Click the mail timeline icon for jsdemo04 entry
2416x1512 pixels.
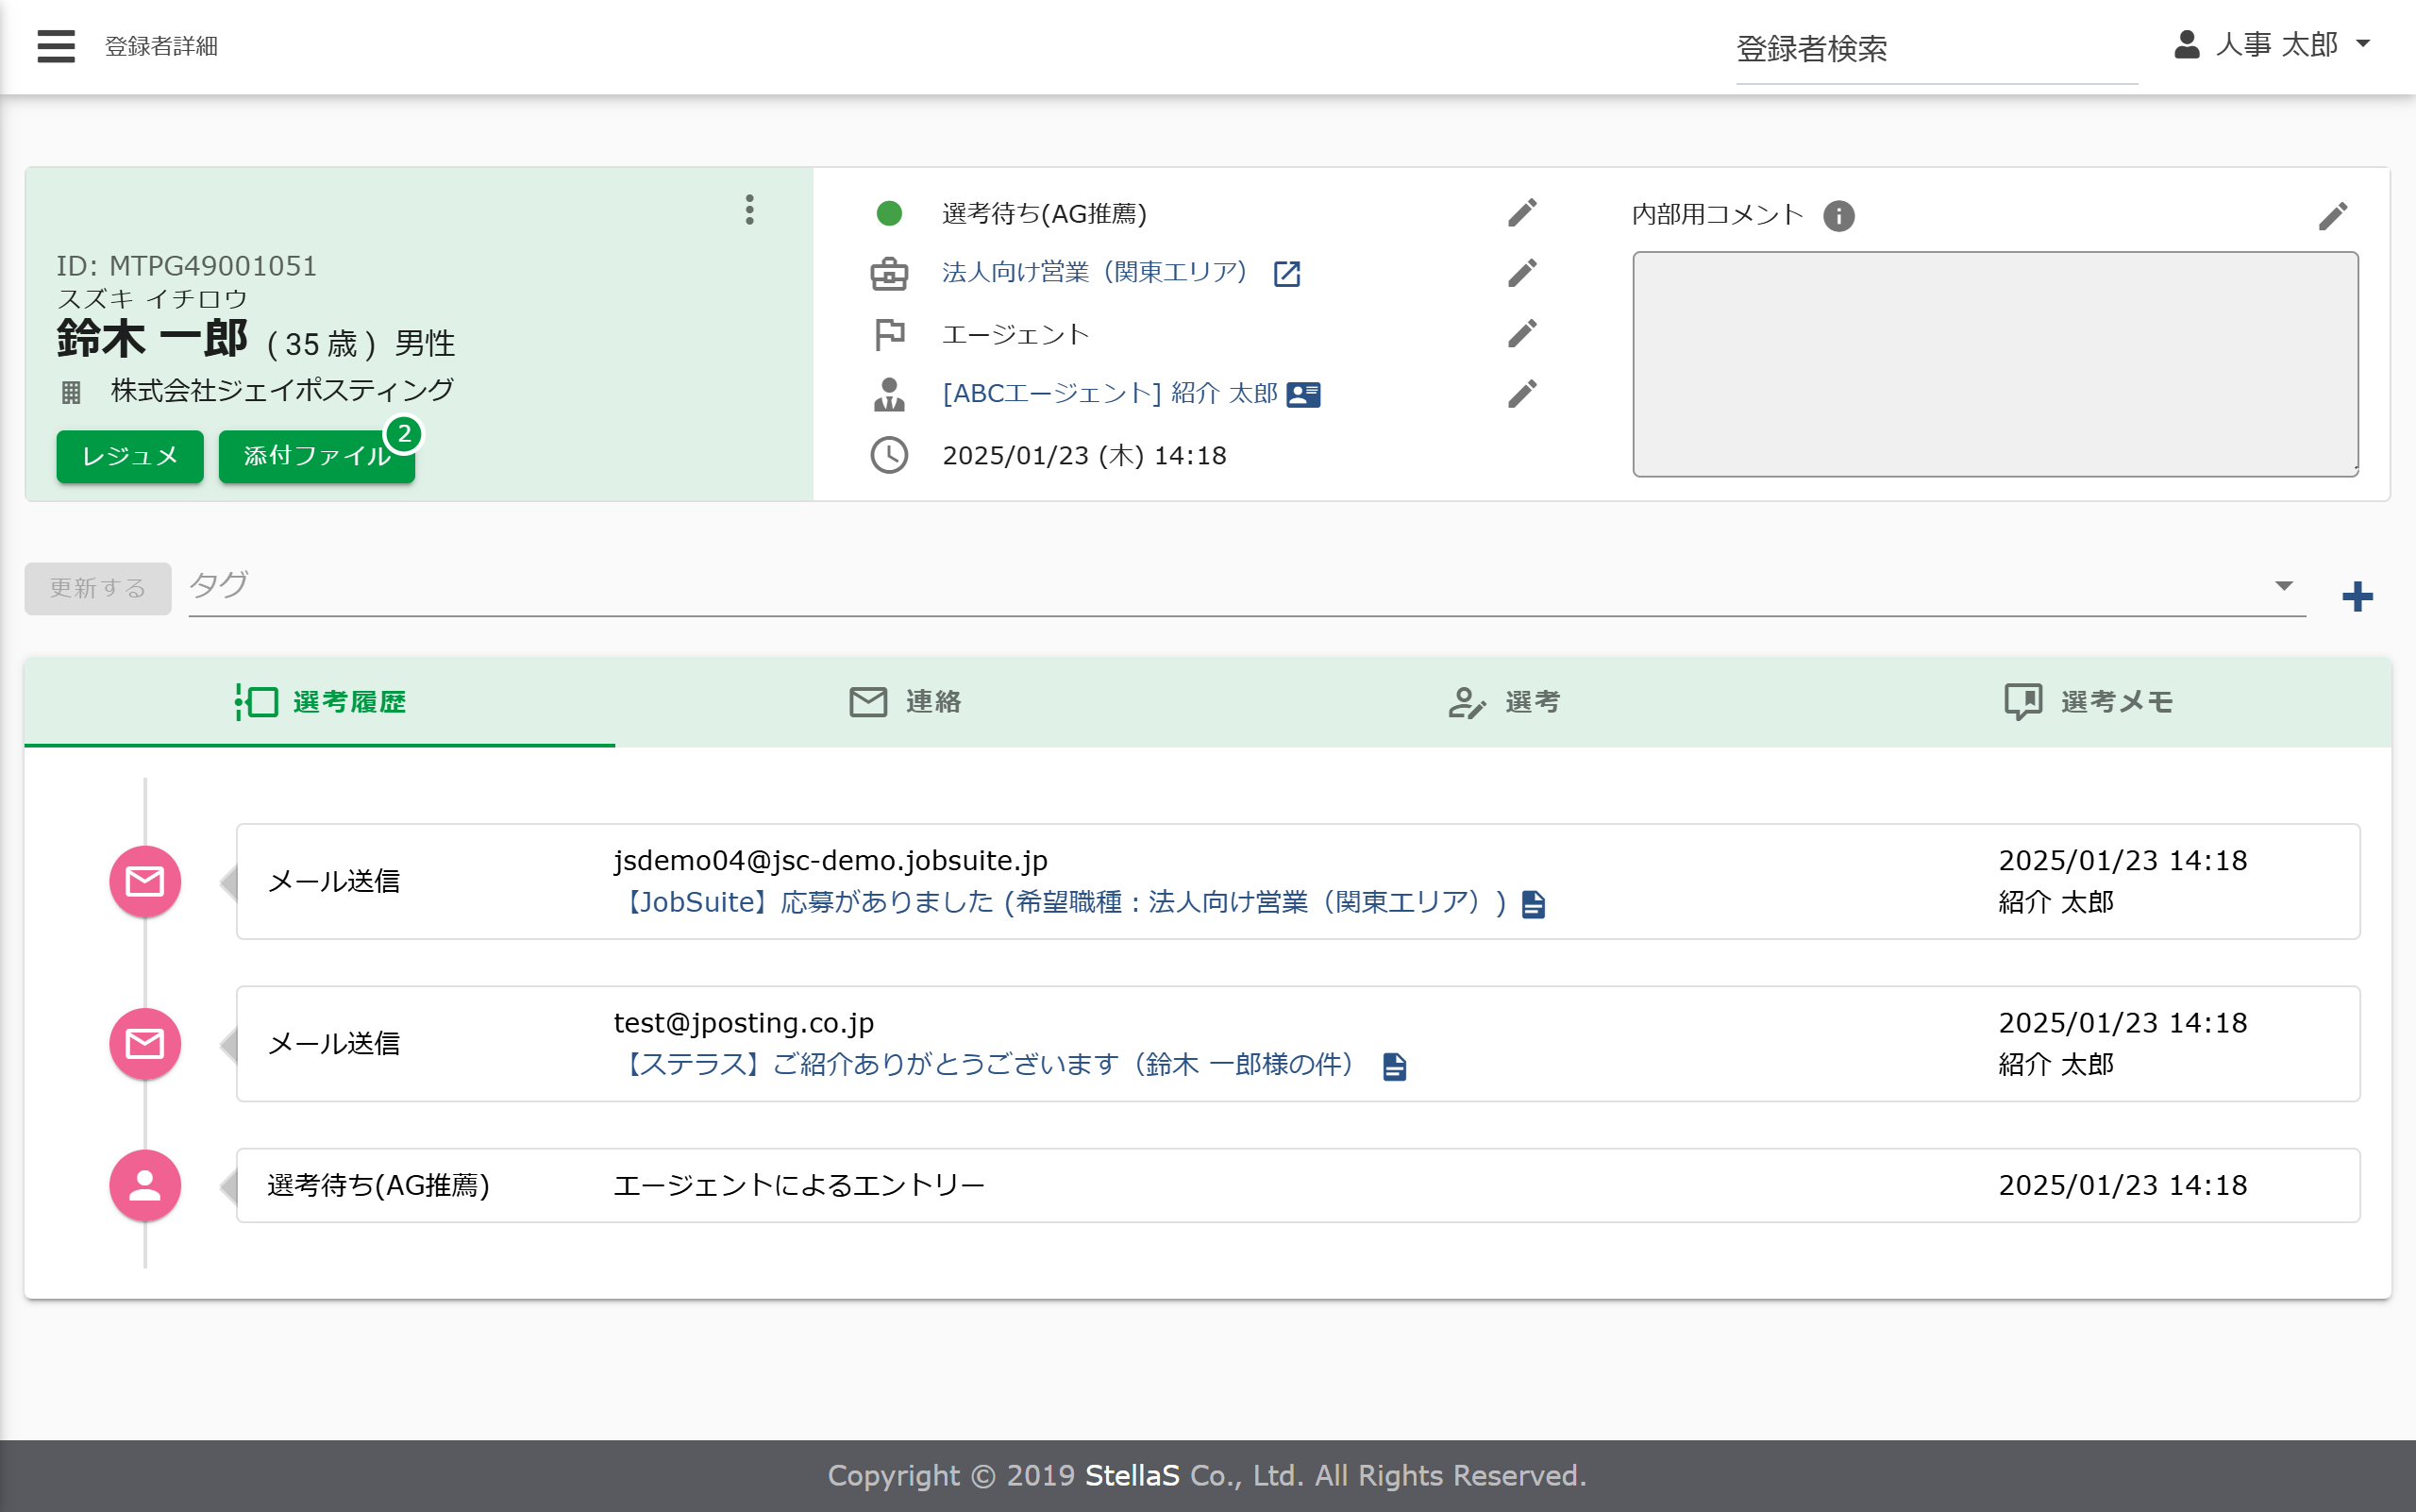point(145,881)
